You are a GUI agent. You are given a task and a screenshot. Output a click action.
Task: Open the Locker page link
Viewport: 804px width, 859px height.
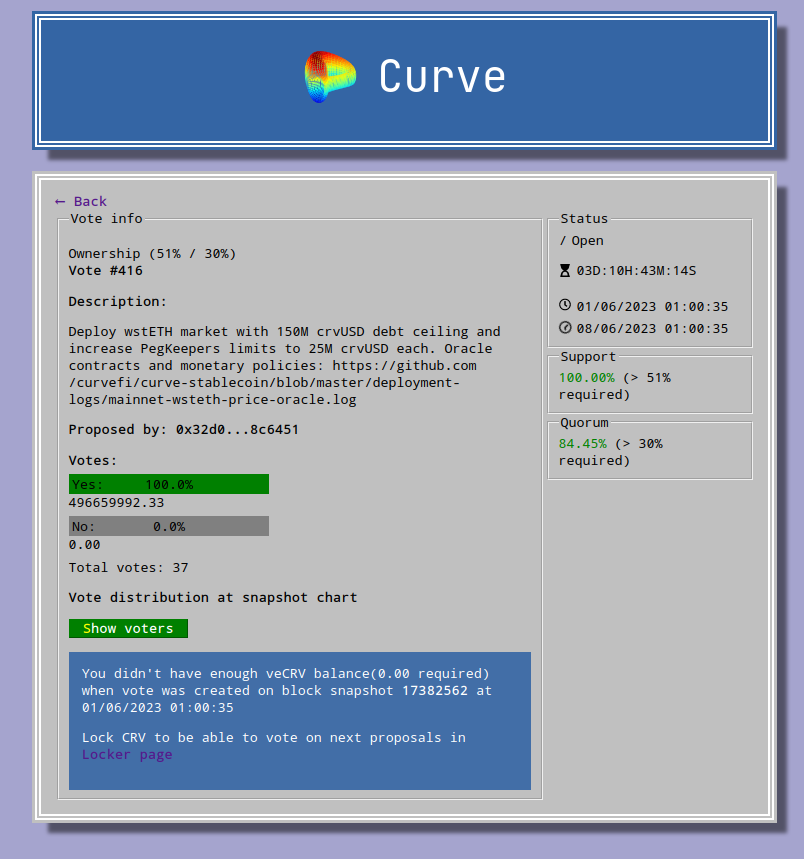click(x=127, y=754)
